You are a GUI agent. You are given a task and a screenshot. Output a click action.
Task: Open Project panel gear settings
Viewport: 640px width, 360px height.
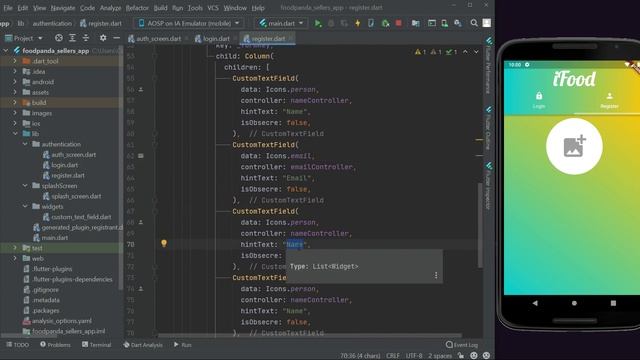pos(103,38)
